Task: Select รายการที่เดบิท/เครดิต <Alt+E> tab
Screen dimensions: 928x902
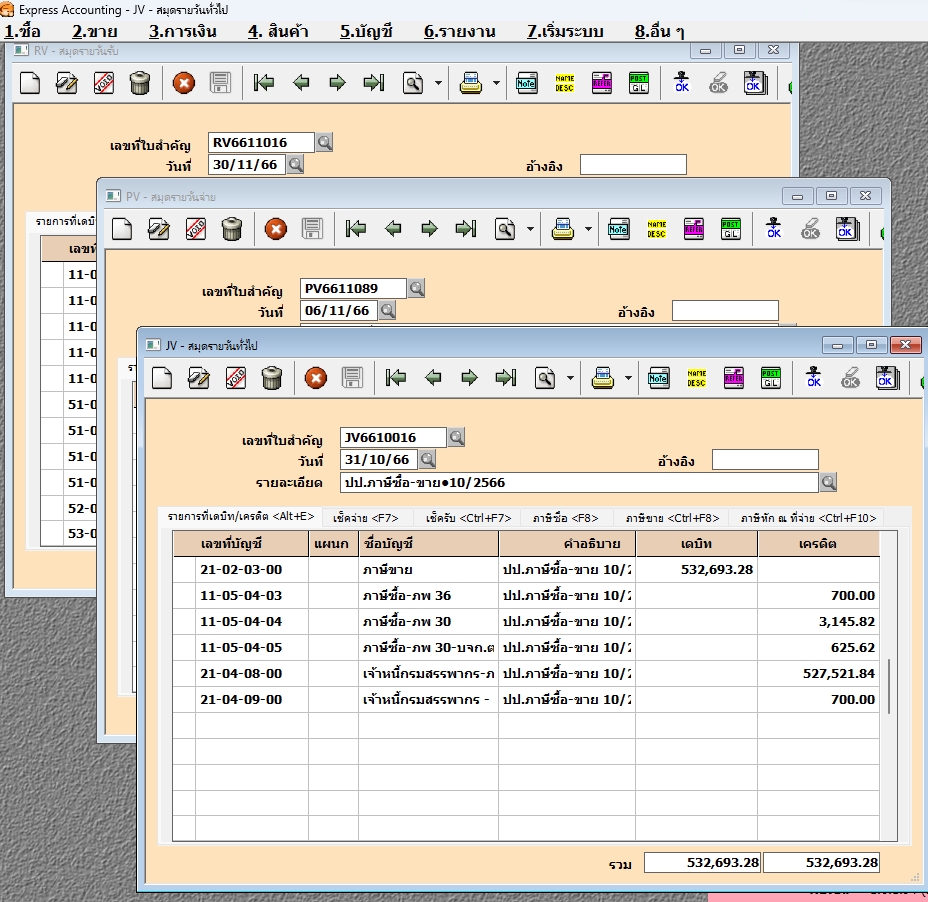Action: (241, 516)
